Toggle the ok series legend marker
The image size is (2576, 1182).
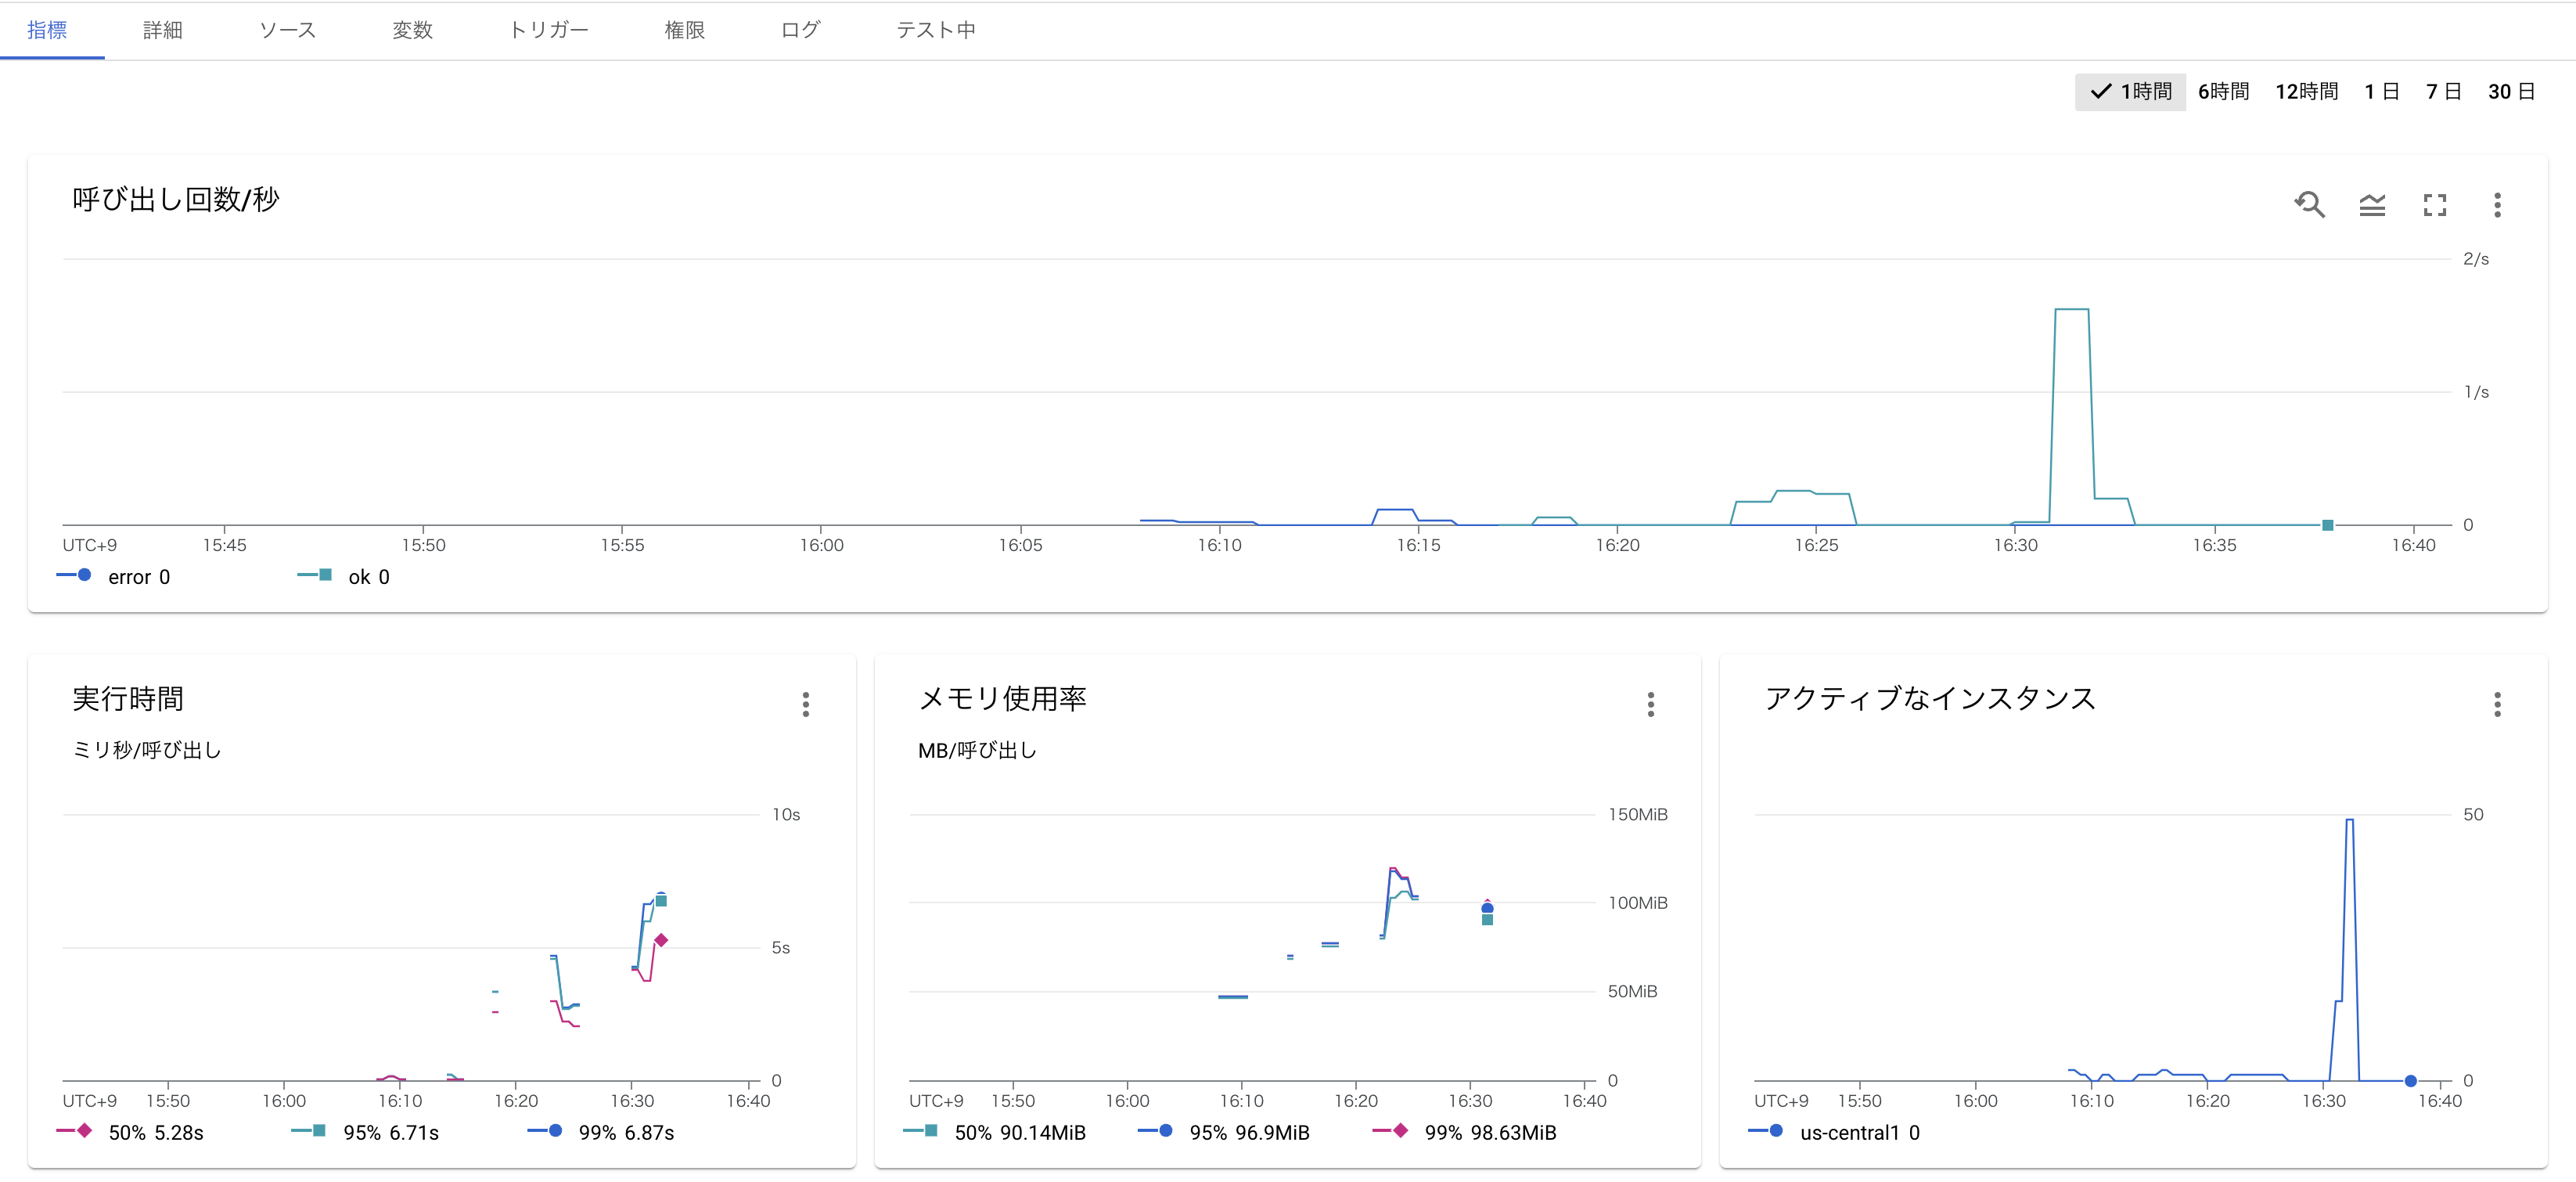tap(324, 575)
